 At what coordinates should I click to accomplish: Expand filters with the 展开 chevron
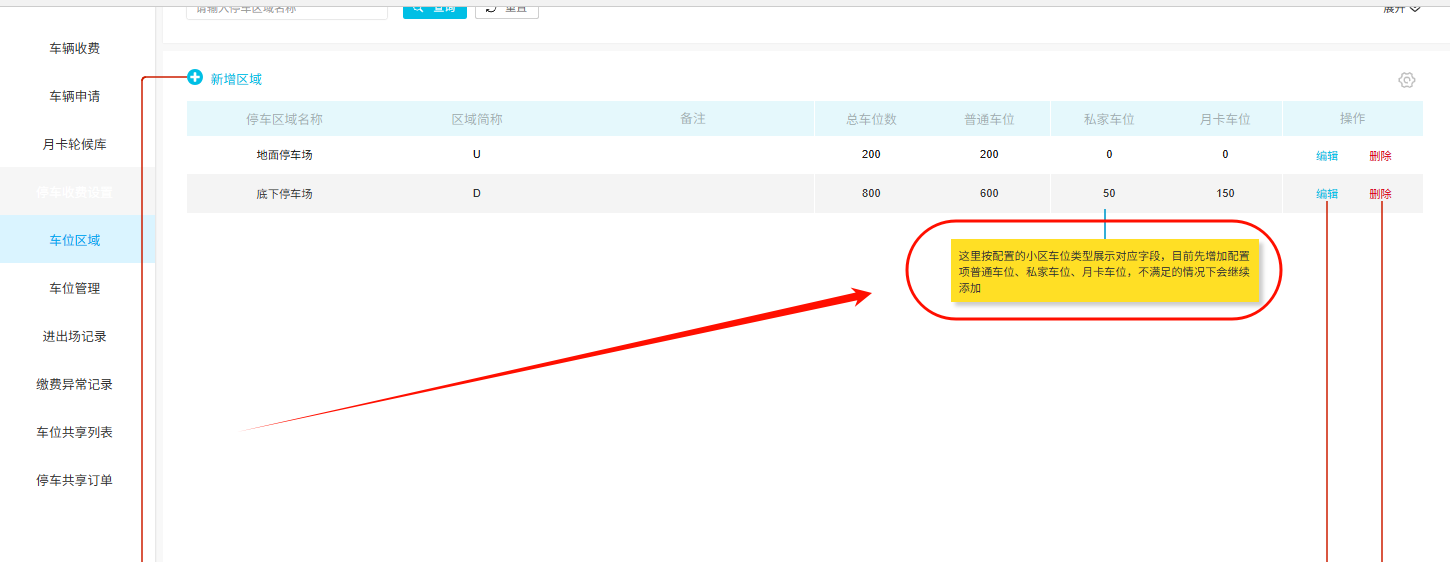[x=1401, y=9]
